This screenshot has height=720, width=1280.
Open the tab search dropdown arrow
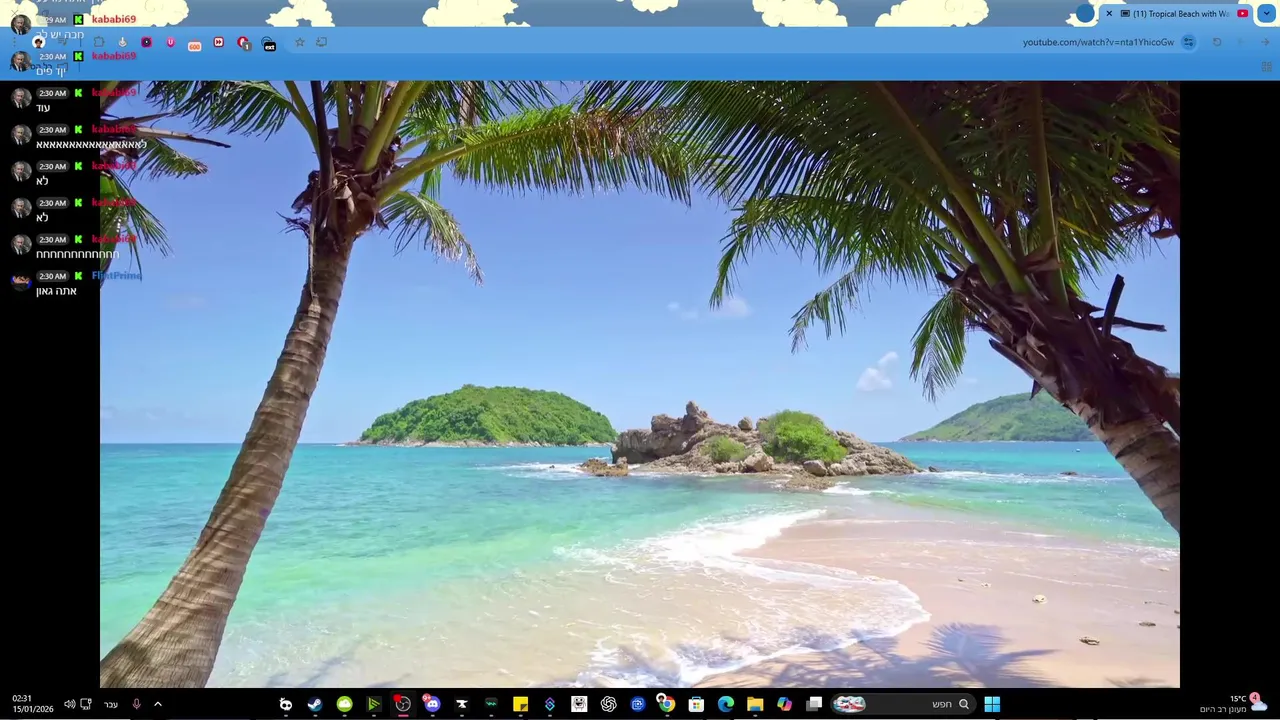1266,14
